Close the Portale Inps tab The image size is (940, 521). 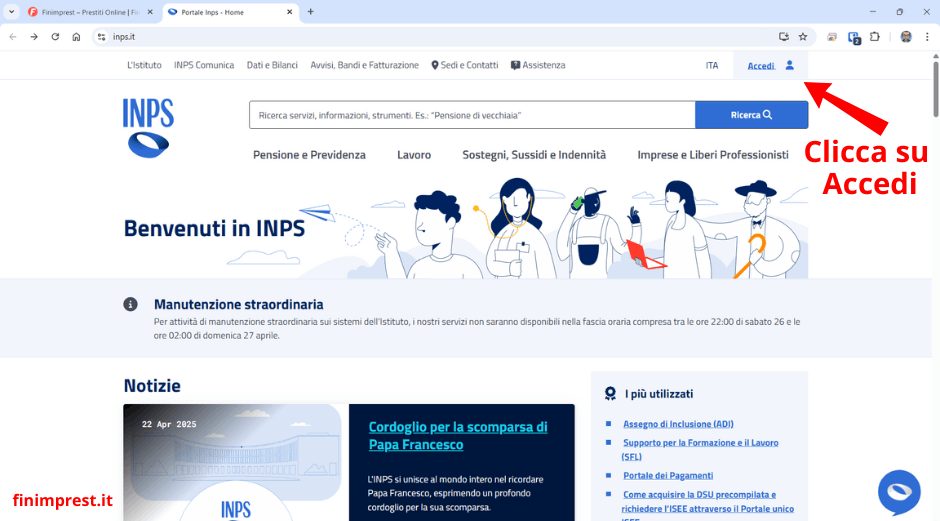click(x=290, y=12)
